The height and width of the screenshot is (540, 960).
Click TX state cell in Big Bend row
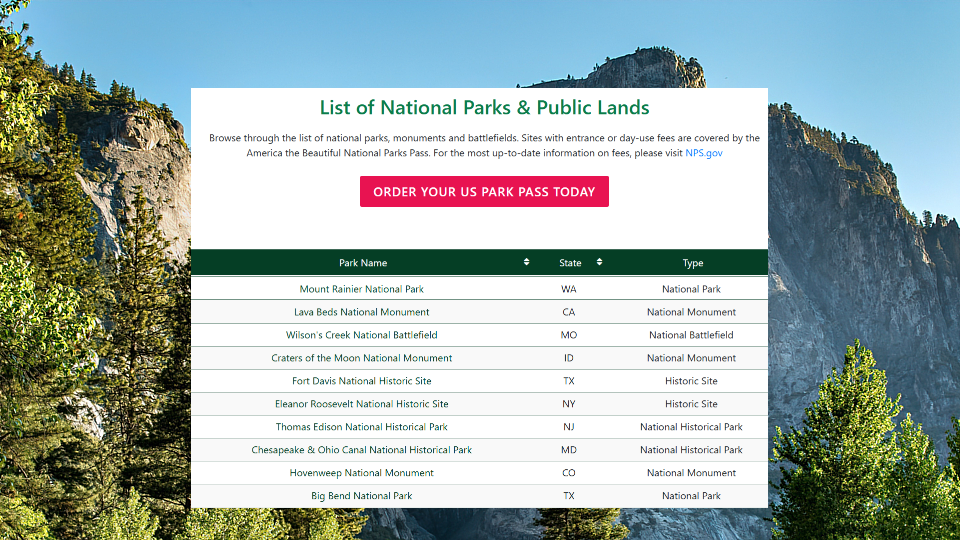pyautogui.click(x=569, y=496)
